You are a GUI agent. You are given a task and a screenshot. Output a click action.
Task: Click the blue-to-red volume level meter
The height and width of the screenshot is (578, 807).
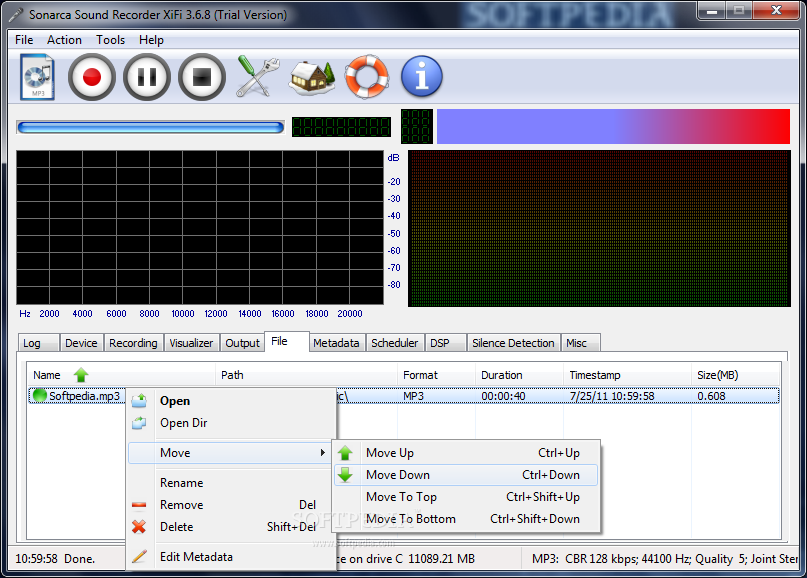[613, 126]
